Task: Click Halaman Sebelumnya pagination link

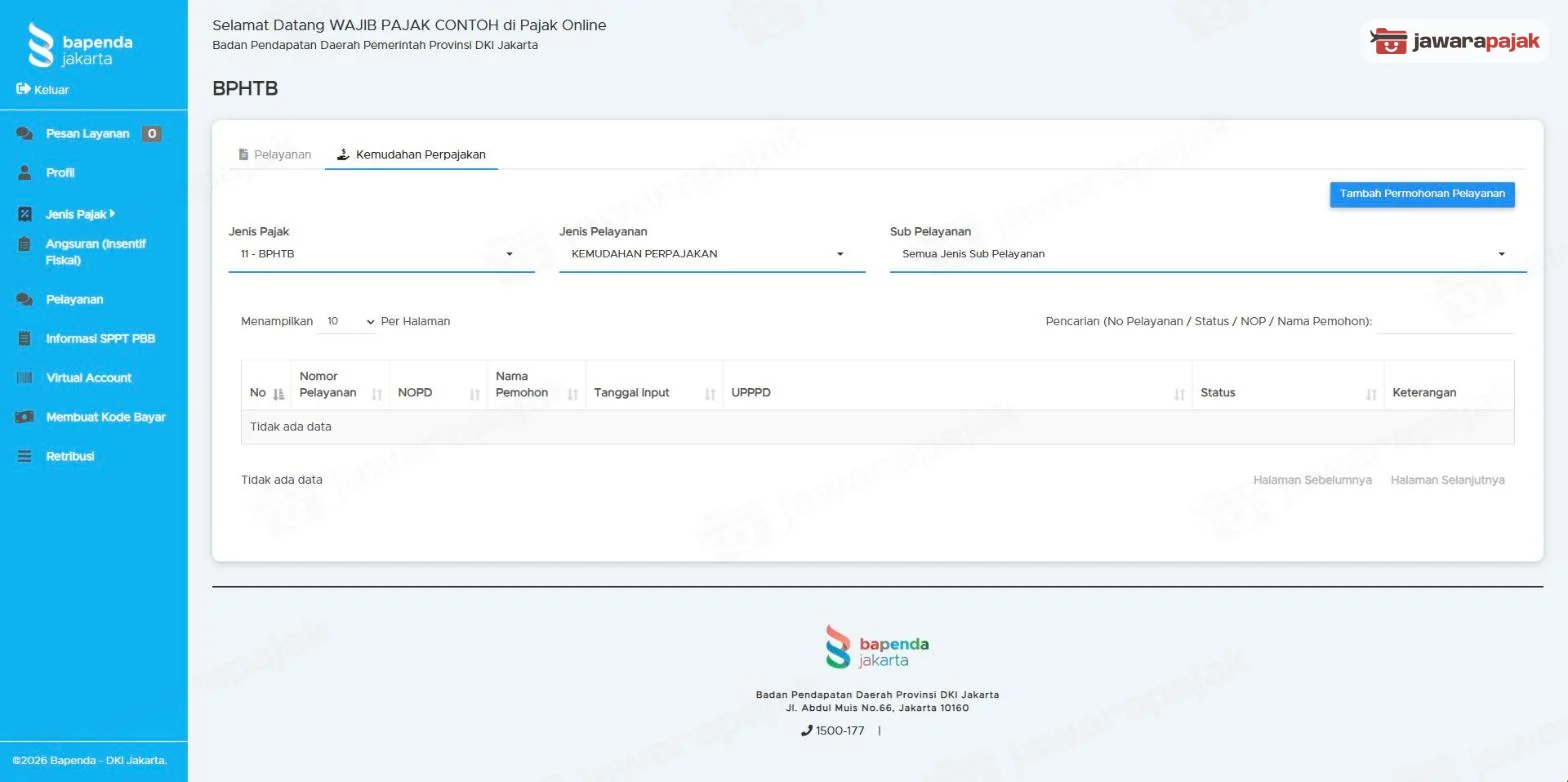Action: [x=1312, y=480]
